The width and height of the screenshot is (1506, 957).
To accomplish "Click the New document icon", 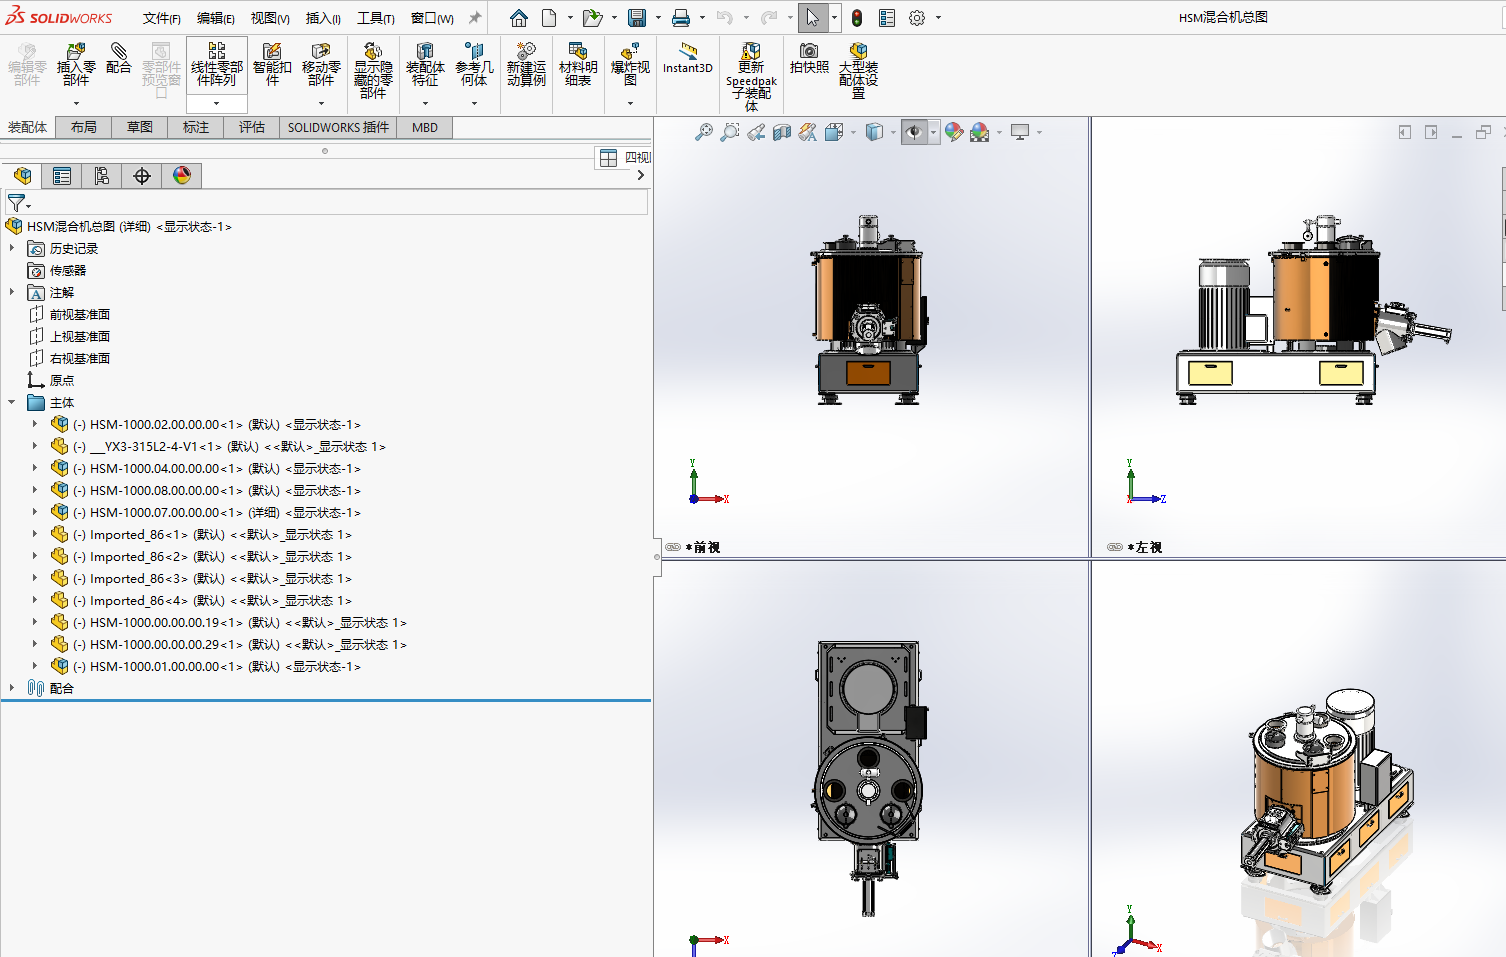I will point(549,18).
